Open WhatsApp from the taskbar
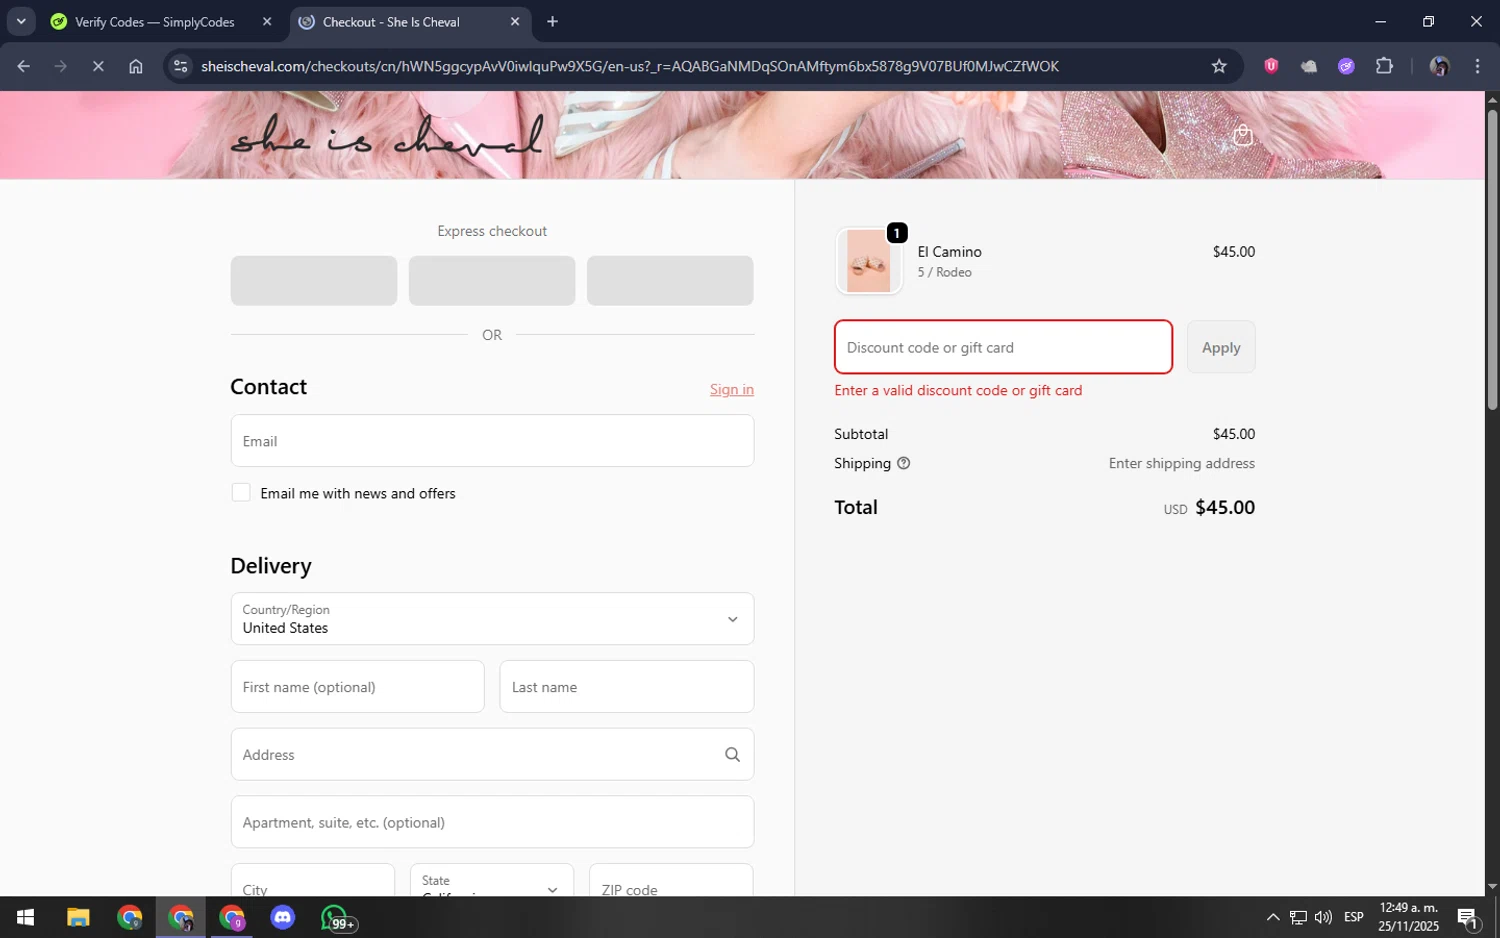 coord(336,917)
